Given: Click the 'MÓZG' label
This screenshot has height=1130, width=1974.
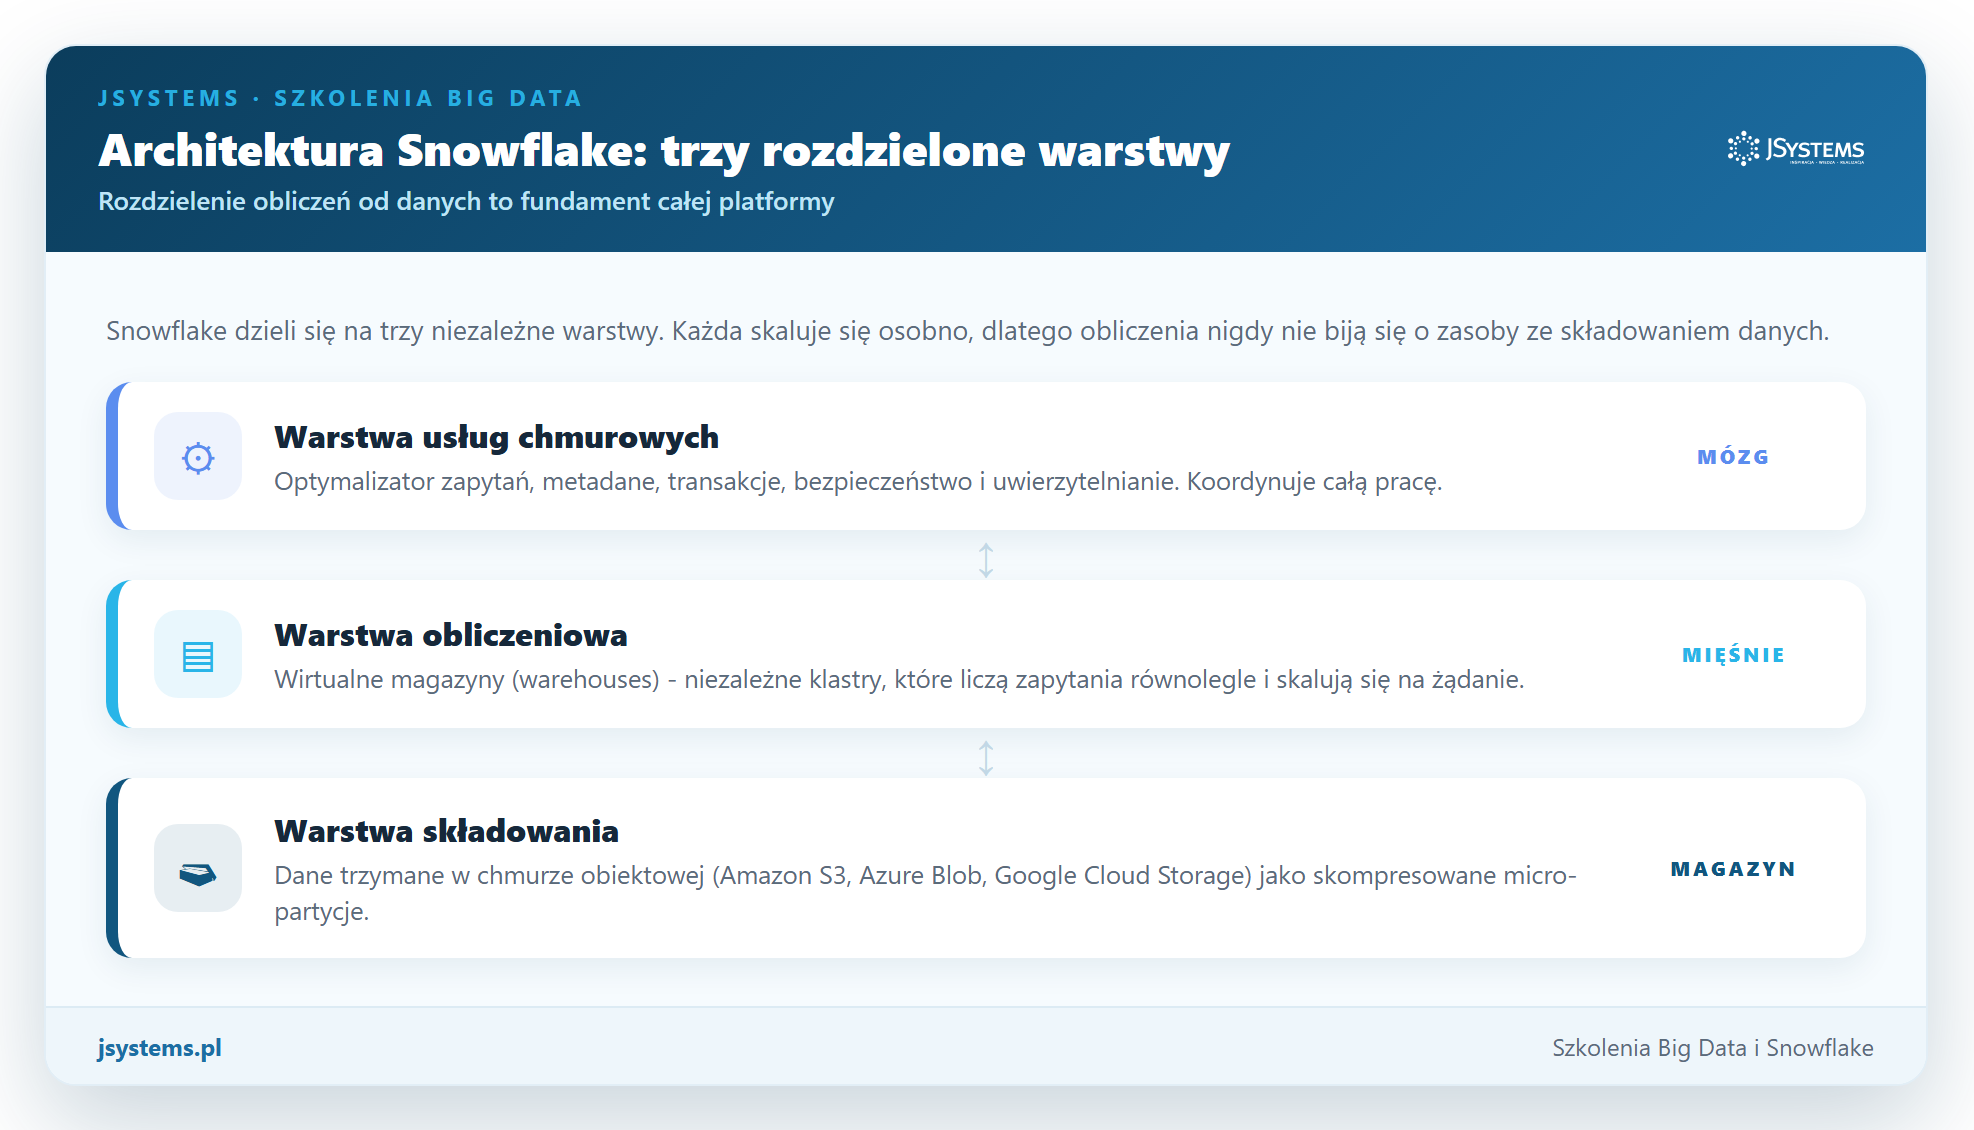Looking at the screenshot, I should [1733, 457].
